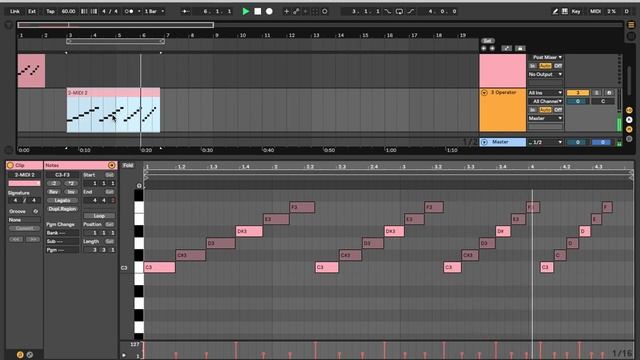This screenshot has width=640, height=360.
Task: Toggle the Mixer section show button
Action: pos(629,129)
